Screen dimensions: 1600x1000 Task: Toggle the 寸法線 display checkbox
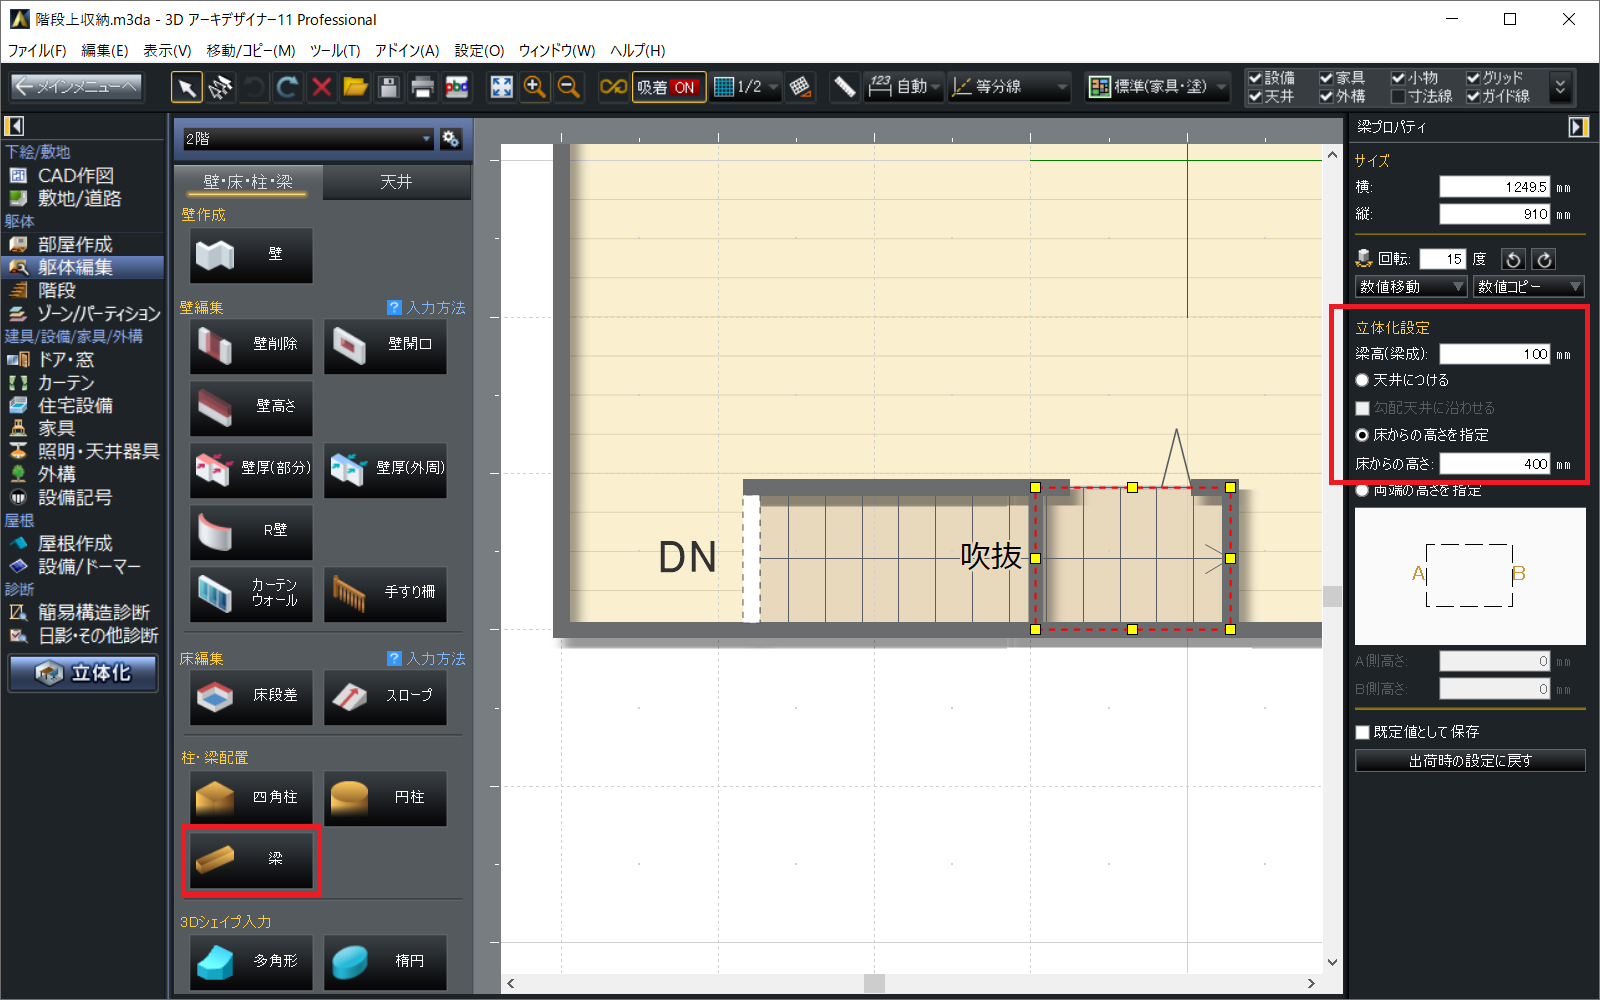click(x=1398, y=97)
